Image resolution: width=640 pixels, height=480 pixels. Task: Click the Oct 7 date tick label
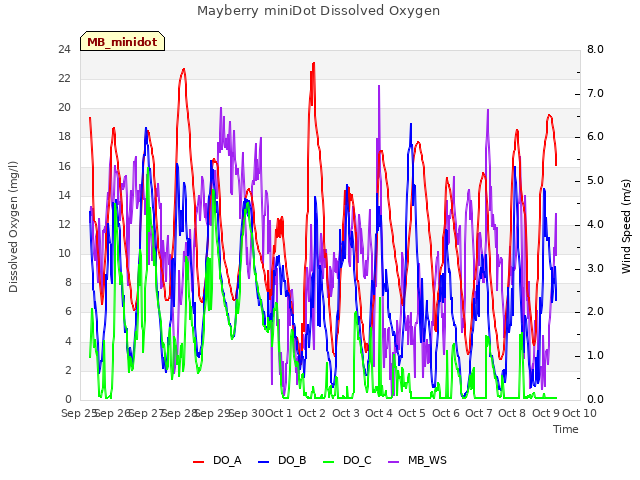coord(479,413)
